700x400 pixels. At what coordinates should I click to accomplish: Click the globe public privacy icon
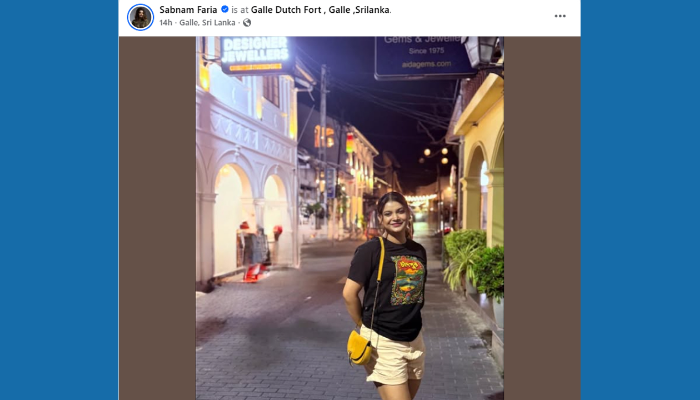[x=247, y=23]
